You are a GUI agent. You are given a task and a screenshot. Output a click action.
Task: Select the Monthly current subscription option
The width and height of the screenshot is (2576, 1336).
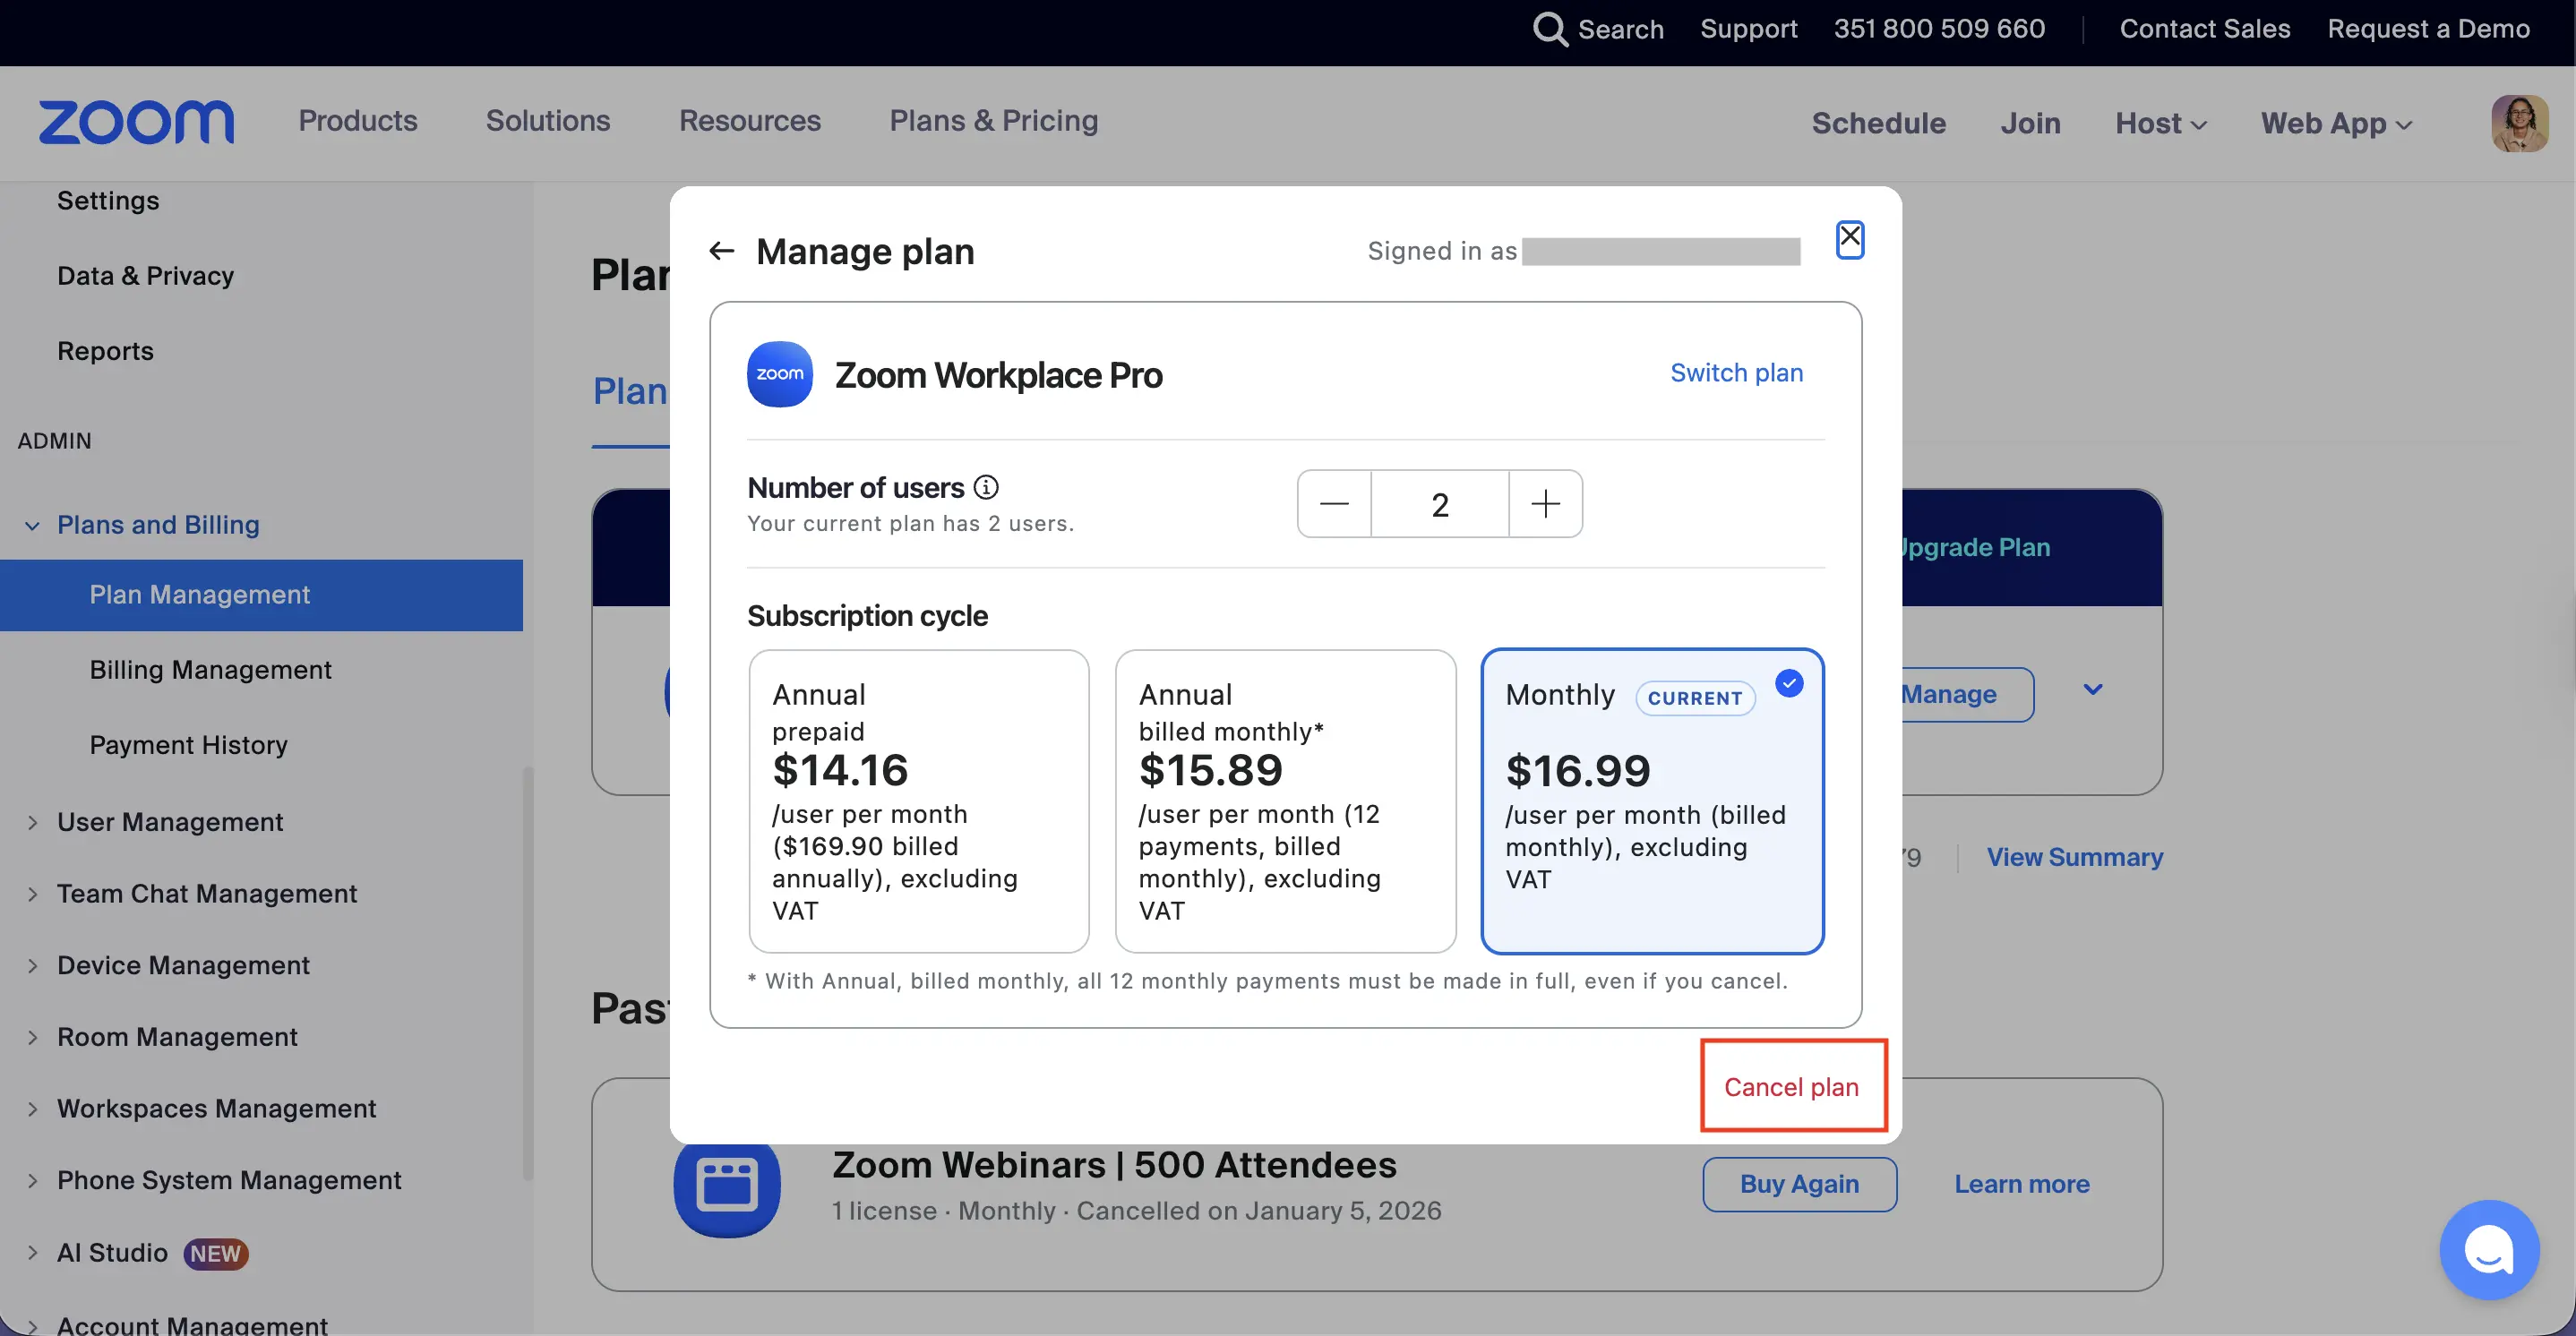tap(1652, 800)
